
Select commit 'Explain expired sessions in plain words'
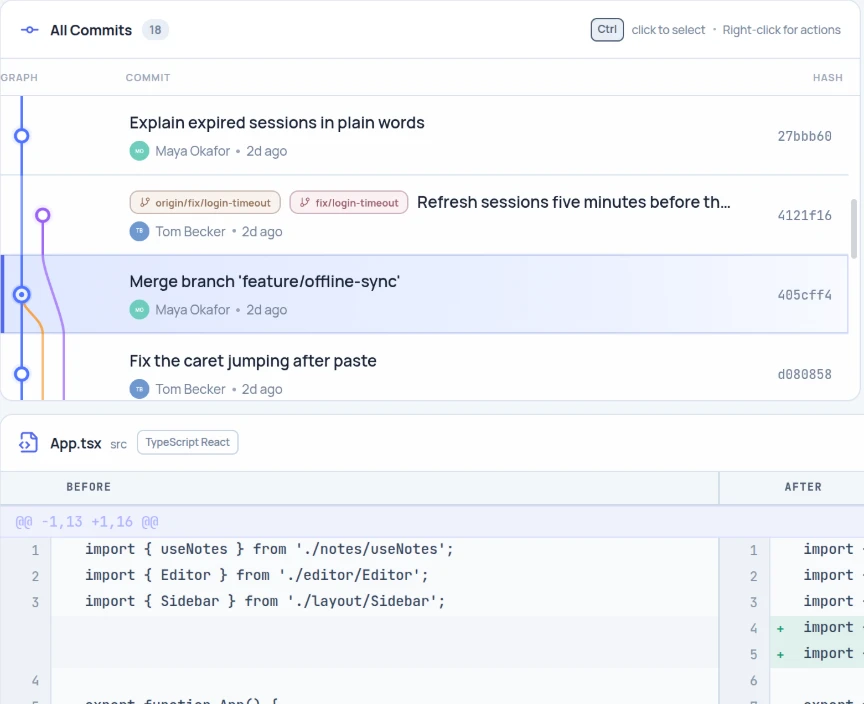424,136
